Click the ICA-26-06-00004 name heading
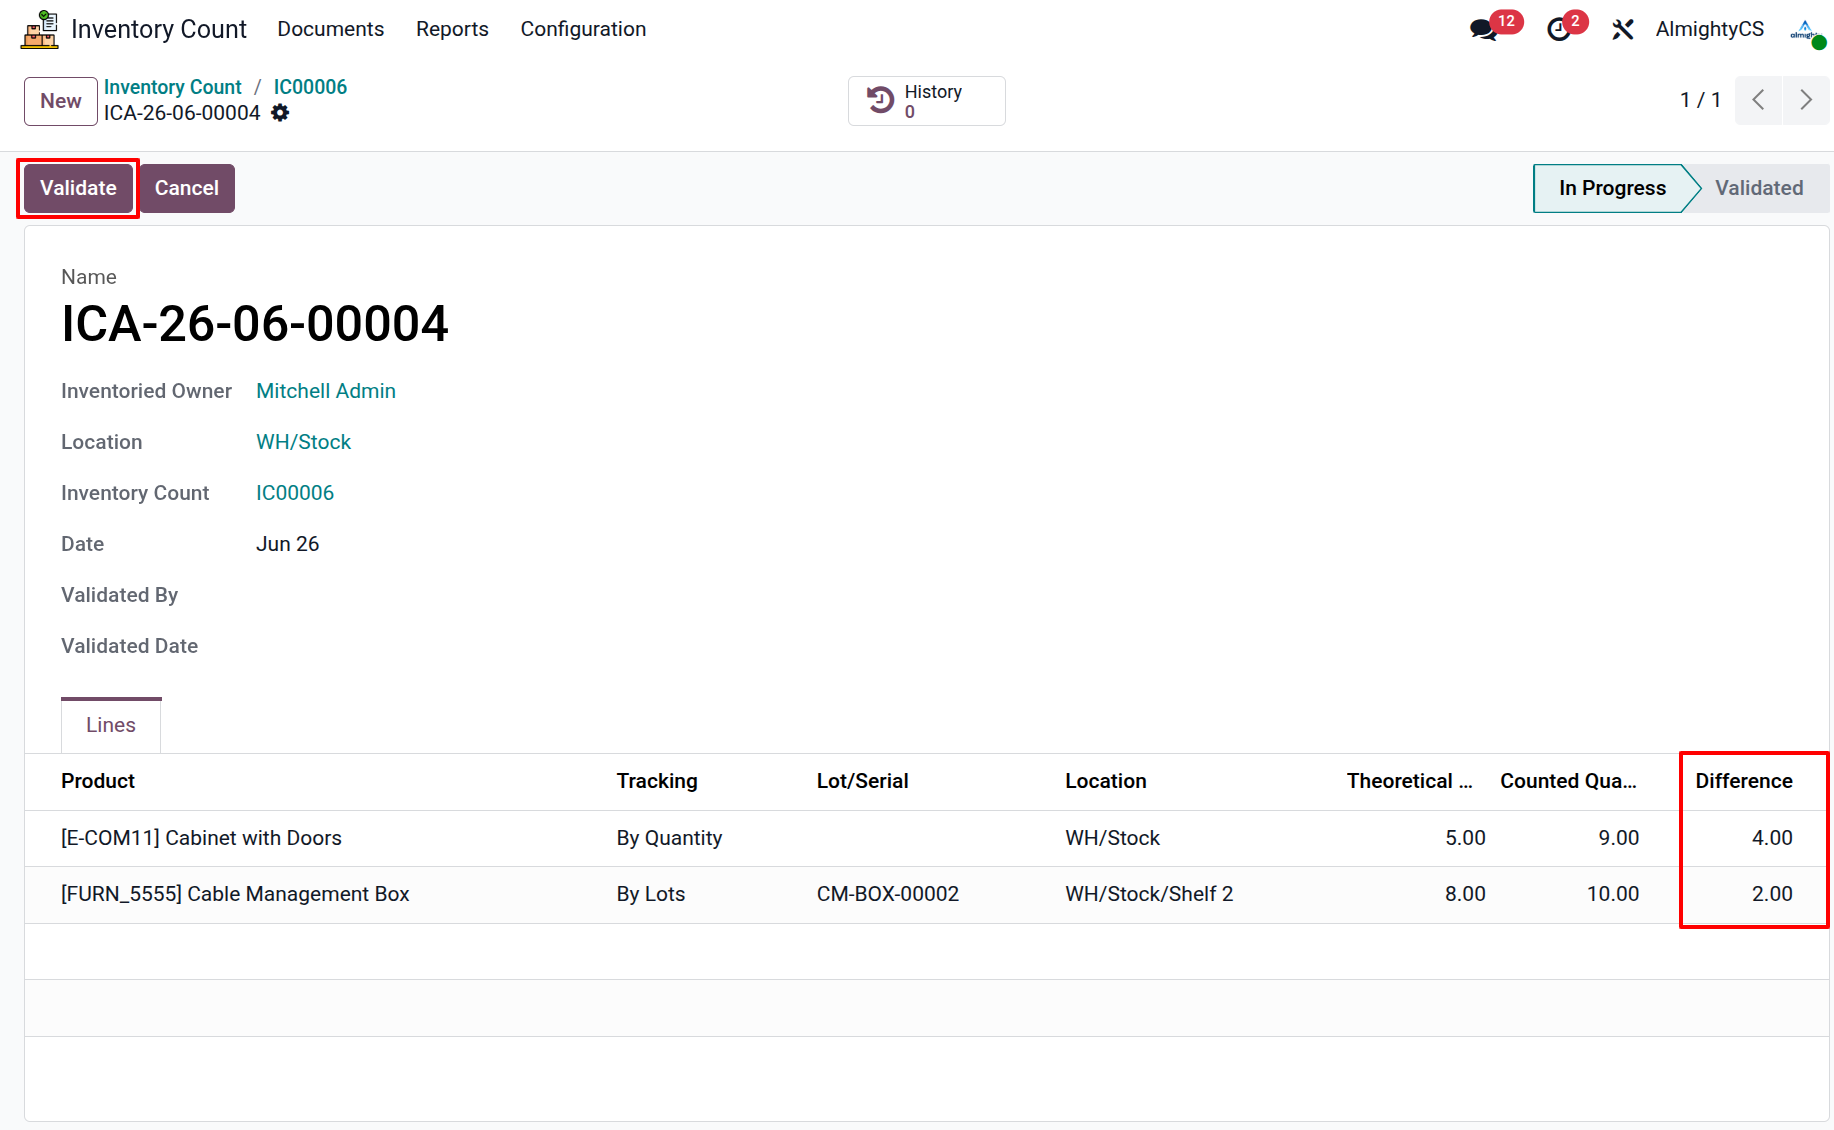1834x1130 pixels. [x=255, y=324]
